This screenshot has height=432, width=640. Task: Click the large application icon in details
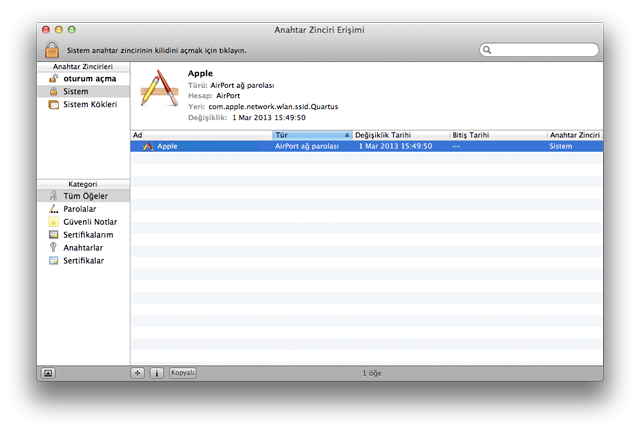(159, 89)
